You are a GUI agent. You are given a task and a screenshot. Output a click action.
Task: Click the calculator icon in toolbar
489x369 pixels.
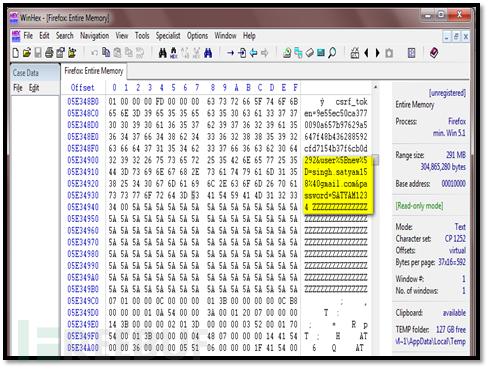(x=411, y=53)
